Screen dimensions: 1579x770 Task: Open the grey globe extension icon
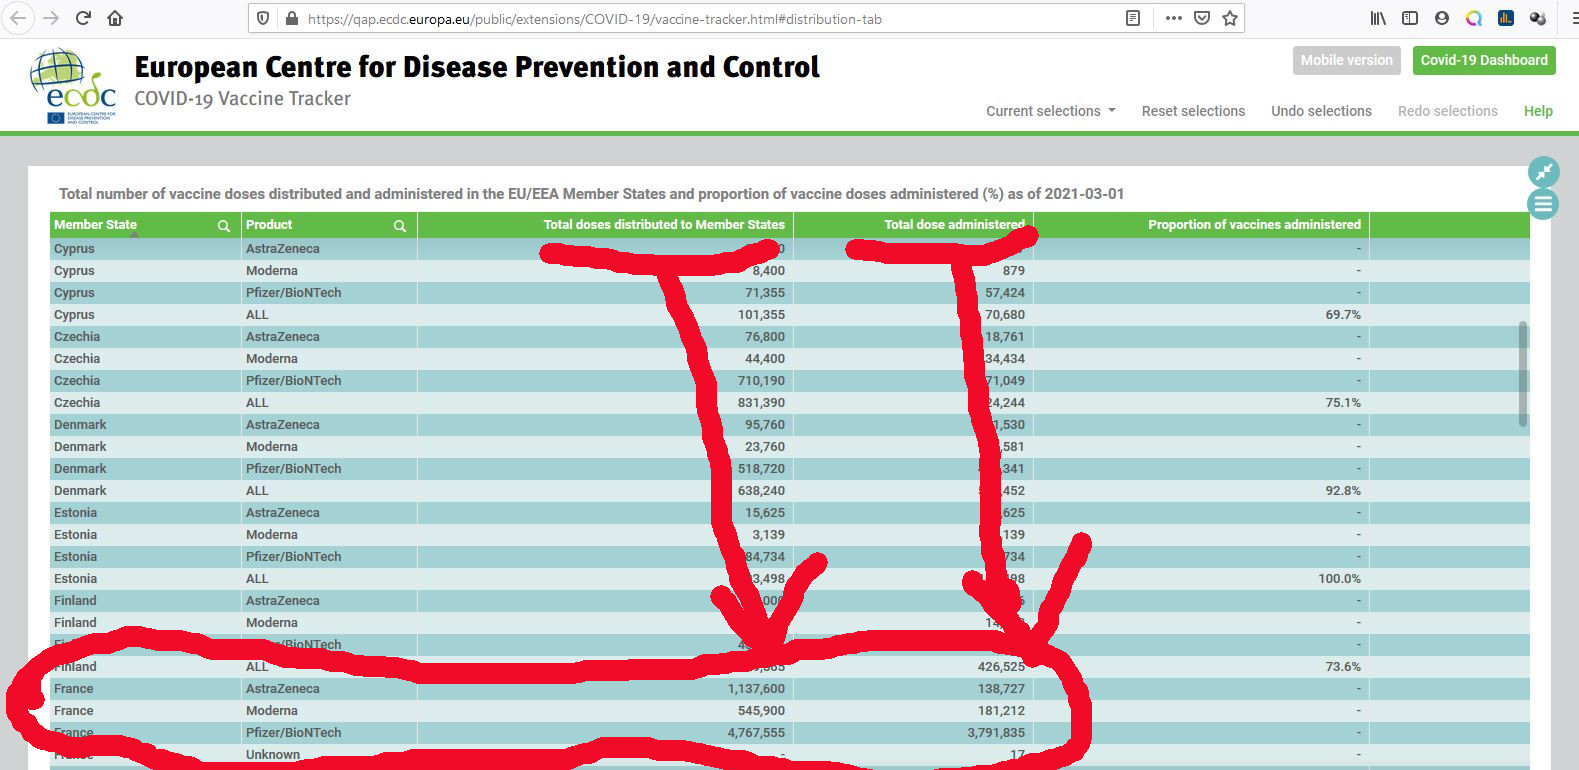point(1538,18)
